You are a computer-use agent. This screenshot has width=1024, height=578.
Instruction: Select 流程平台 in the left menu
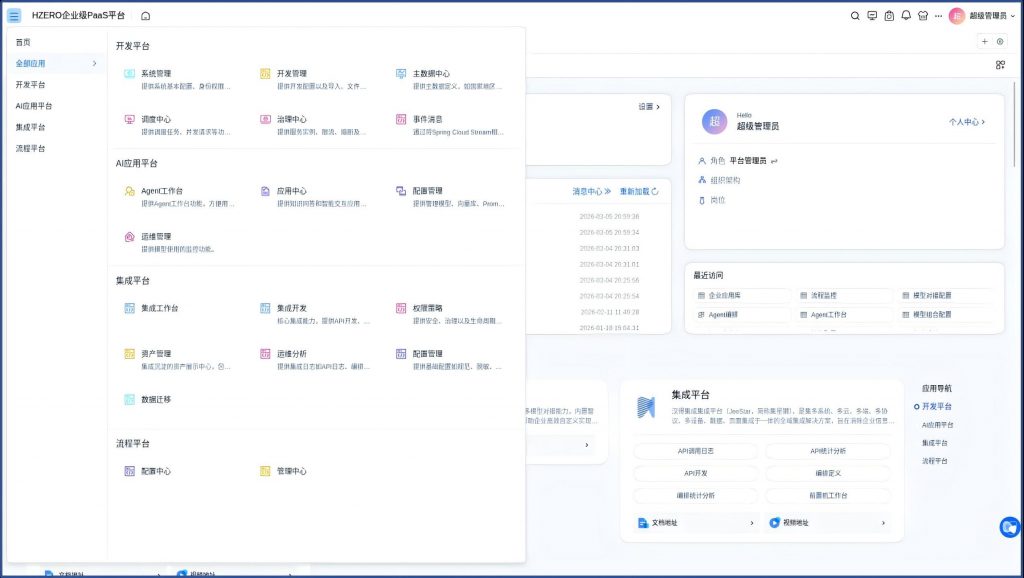click(x=30, y=148)
